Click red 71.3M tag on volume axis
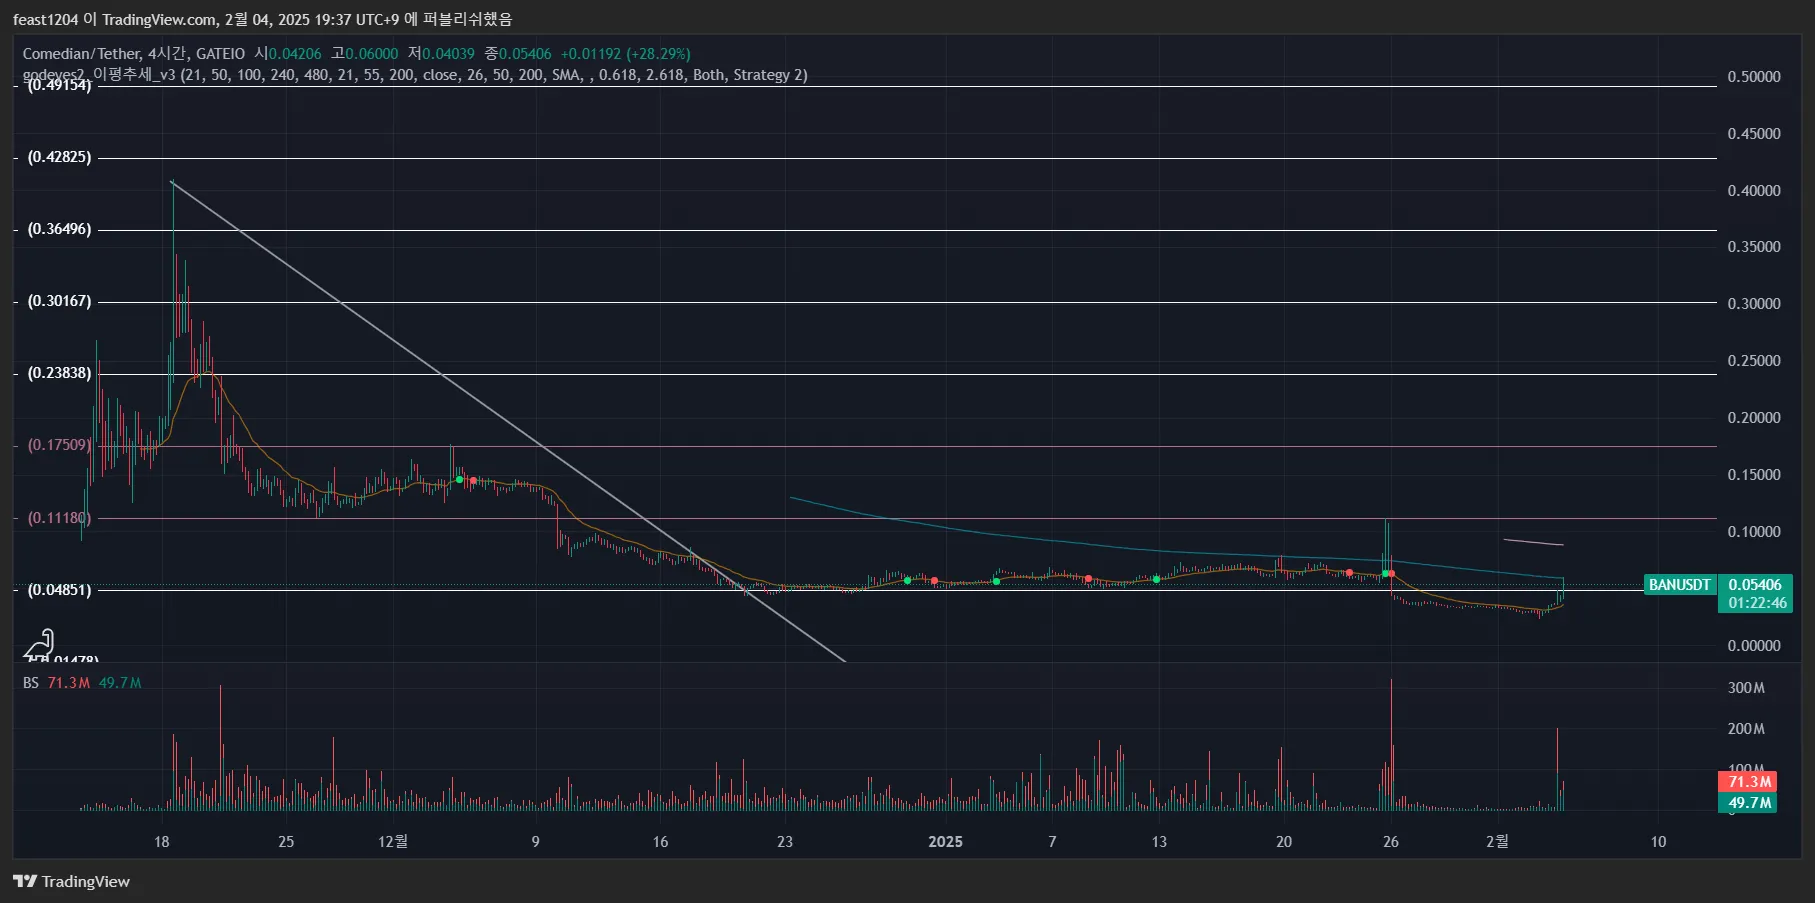 click(x=1749, y=782)
